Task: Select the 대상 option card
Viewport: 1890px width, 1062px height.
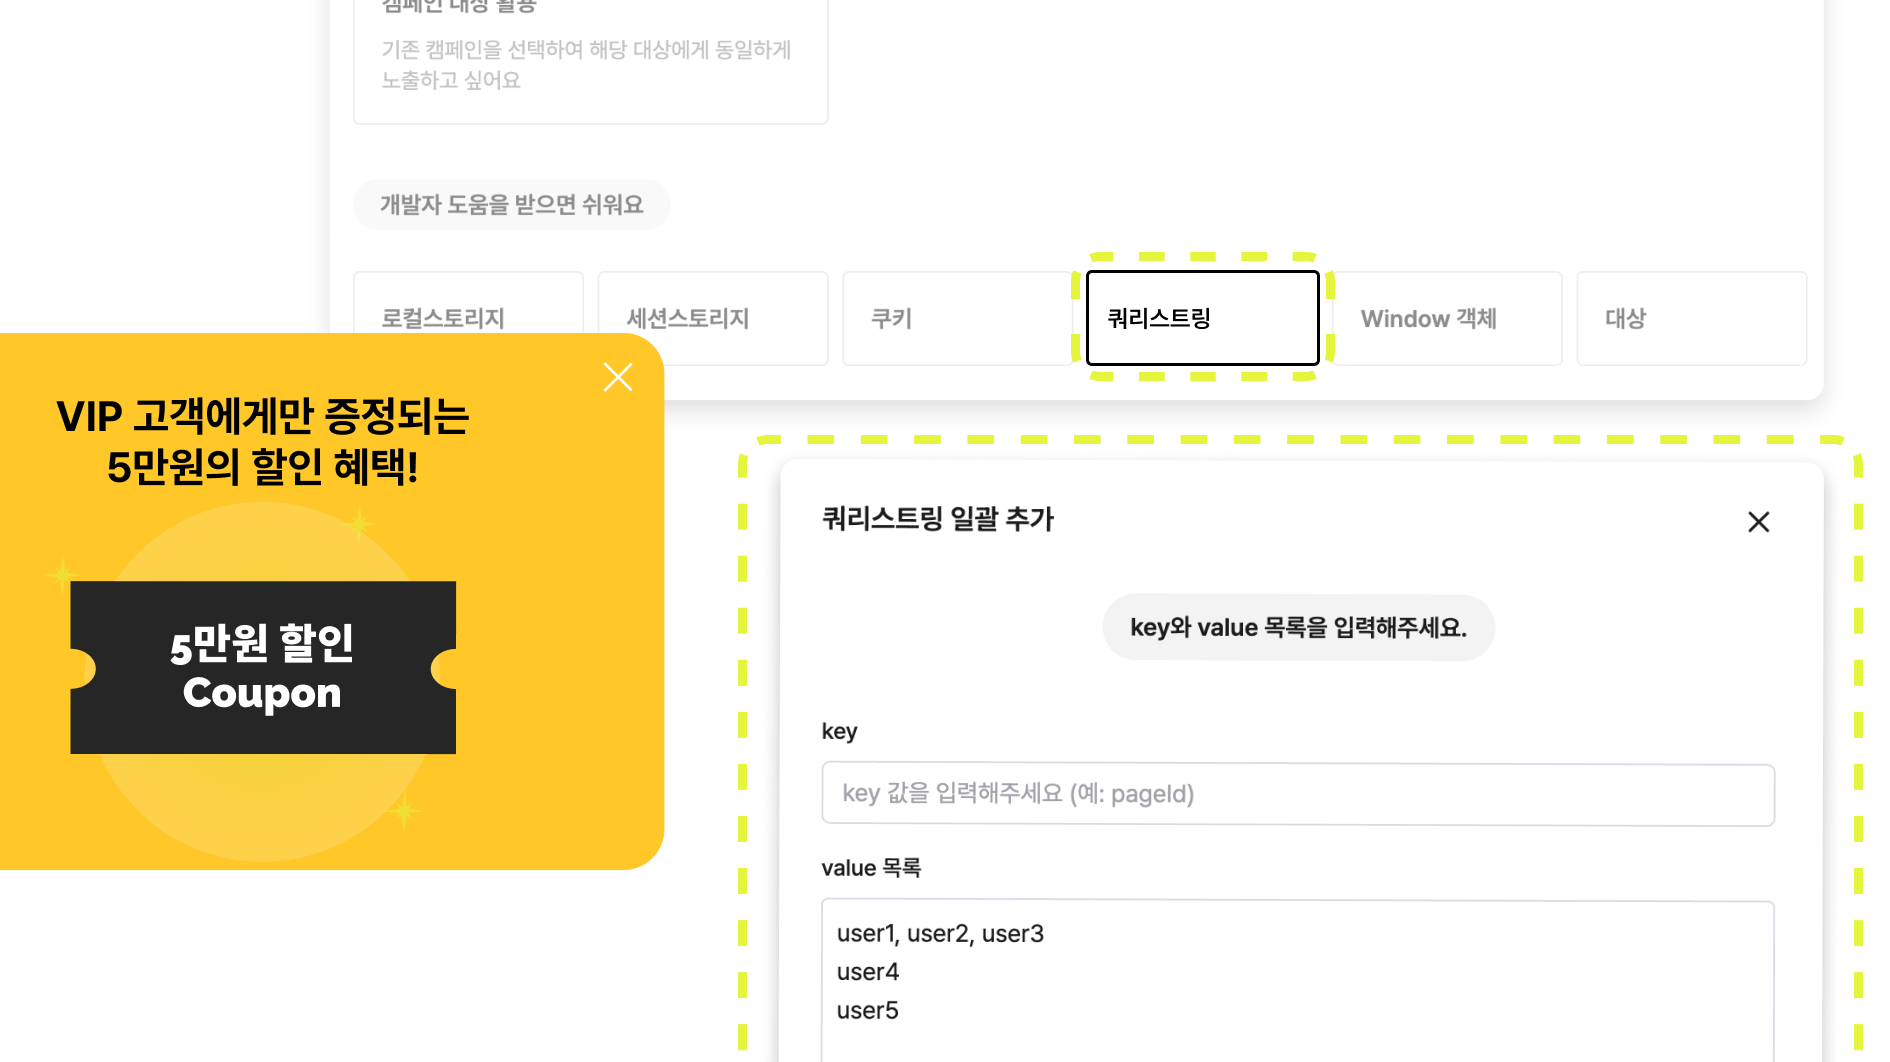Action: (1691, 318)
